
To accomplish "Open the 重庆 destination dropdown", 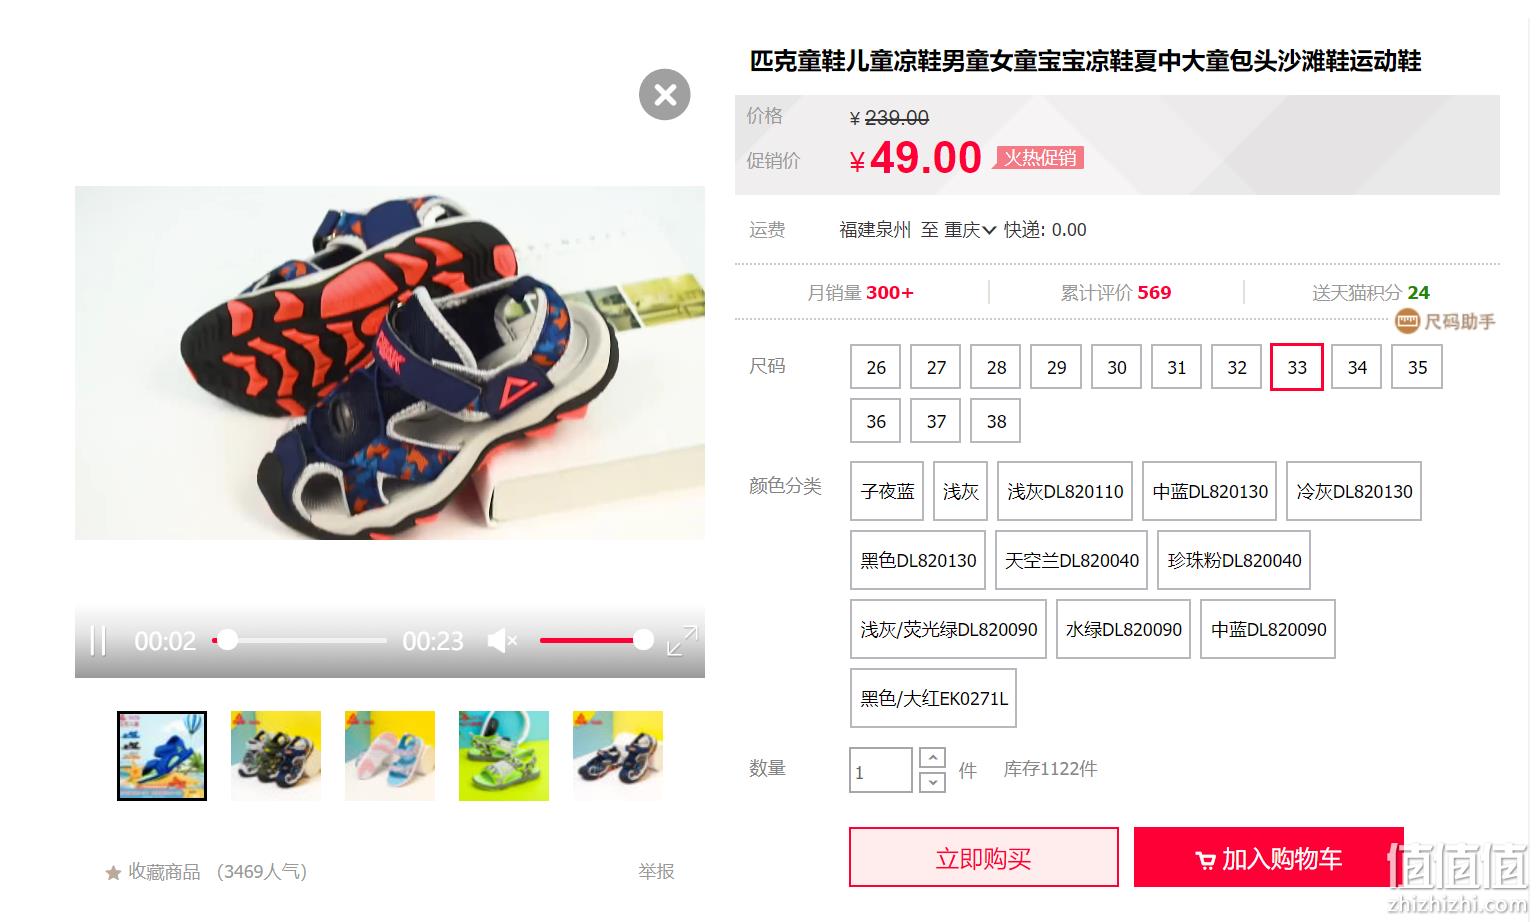I will click(970, 230).
